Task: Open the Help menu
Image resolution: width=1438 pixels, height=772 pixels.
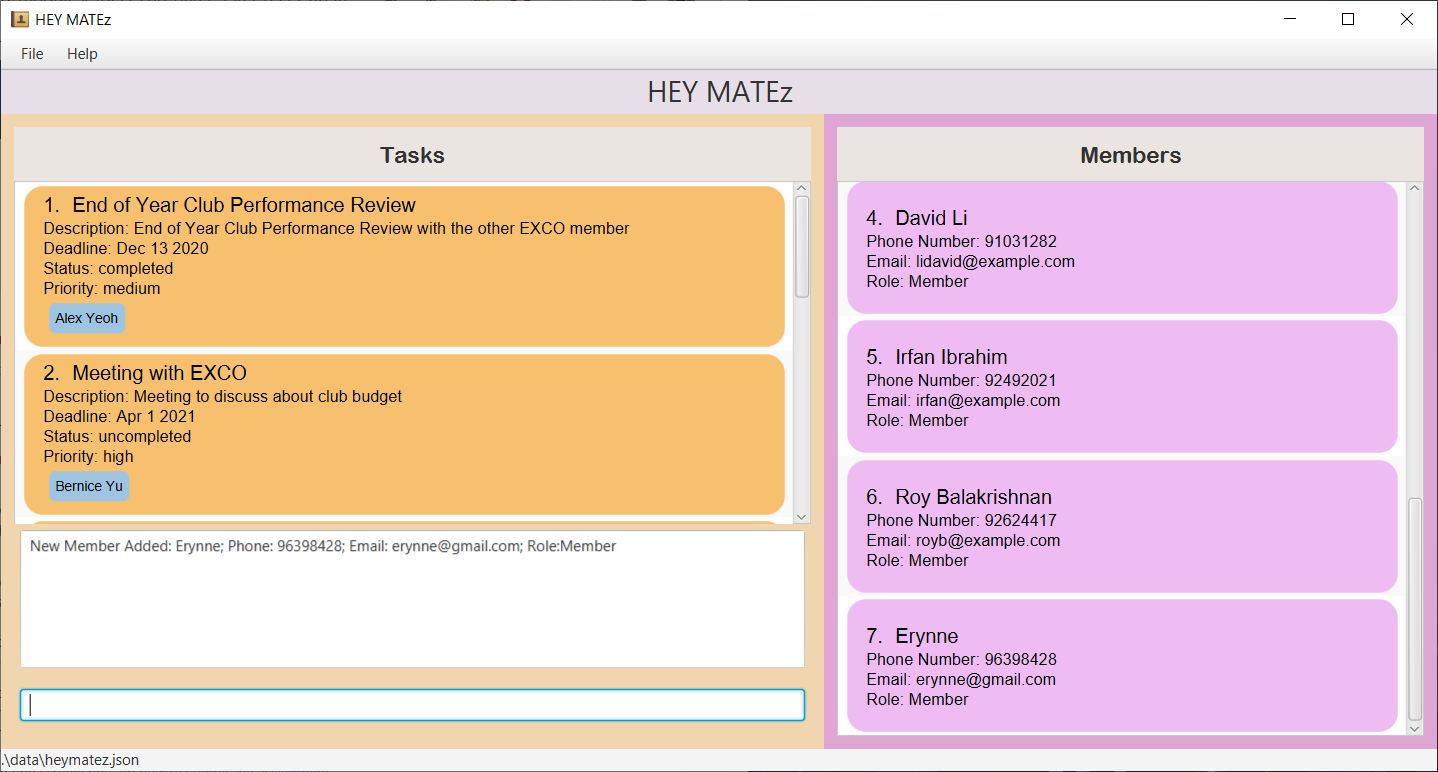Action: point(82,54)
